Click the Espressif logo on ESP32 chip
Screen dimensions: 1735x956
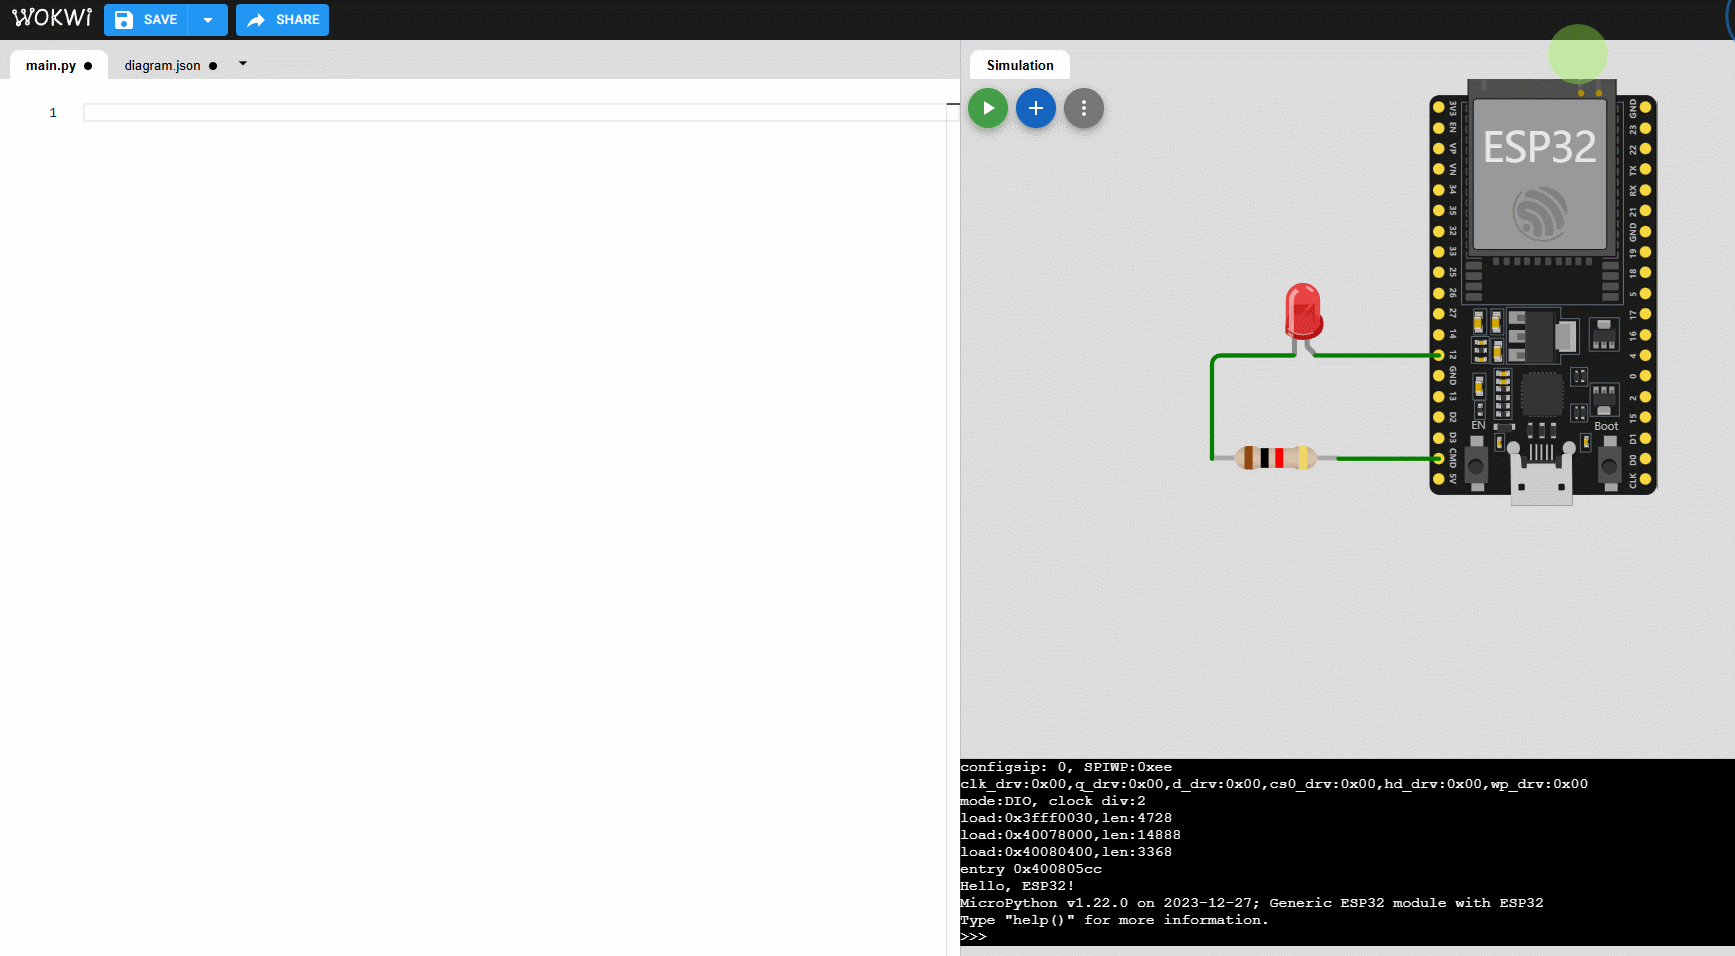(1540, 213)
